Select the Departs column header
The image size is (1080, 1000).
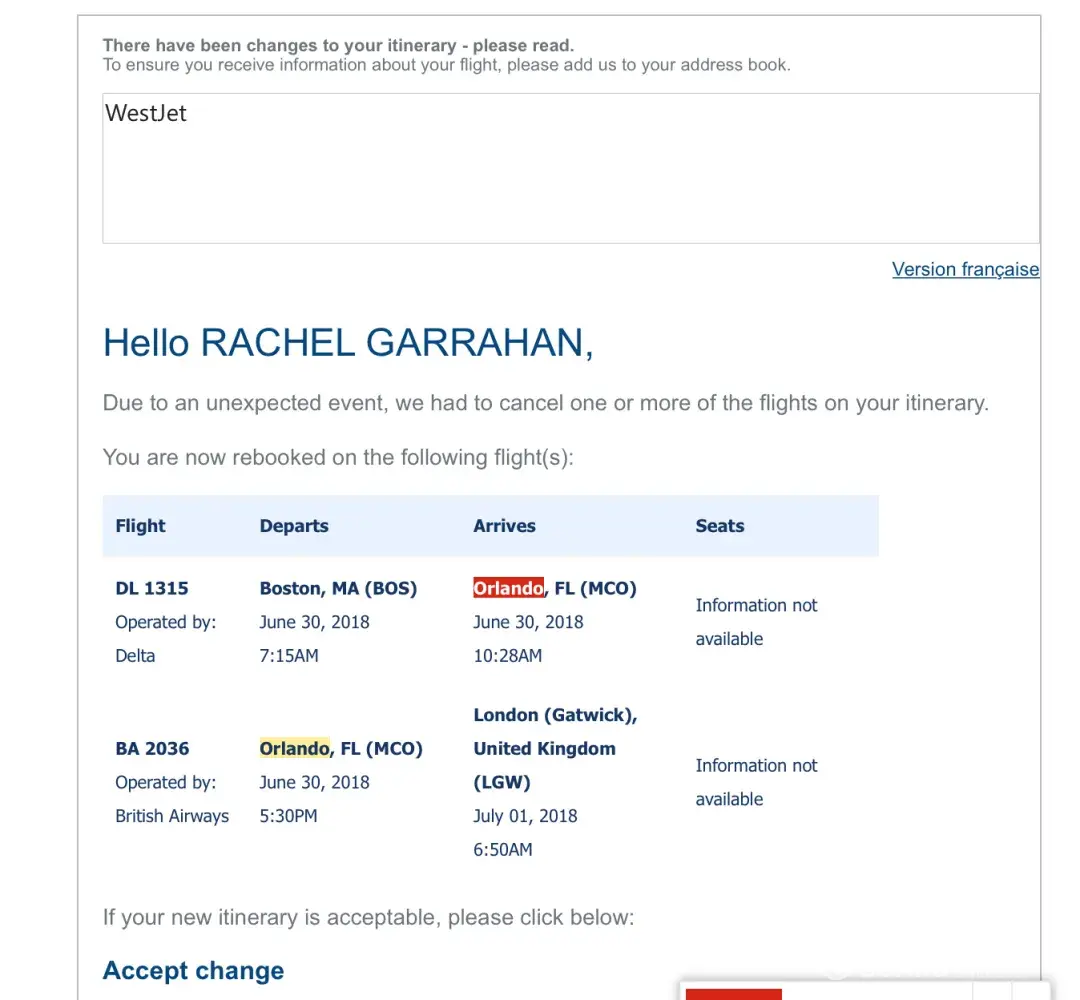coord(293,526)
